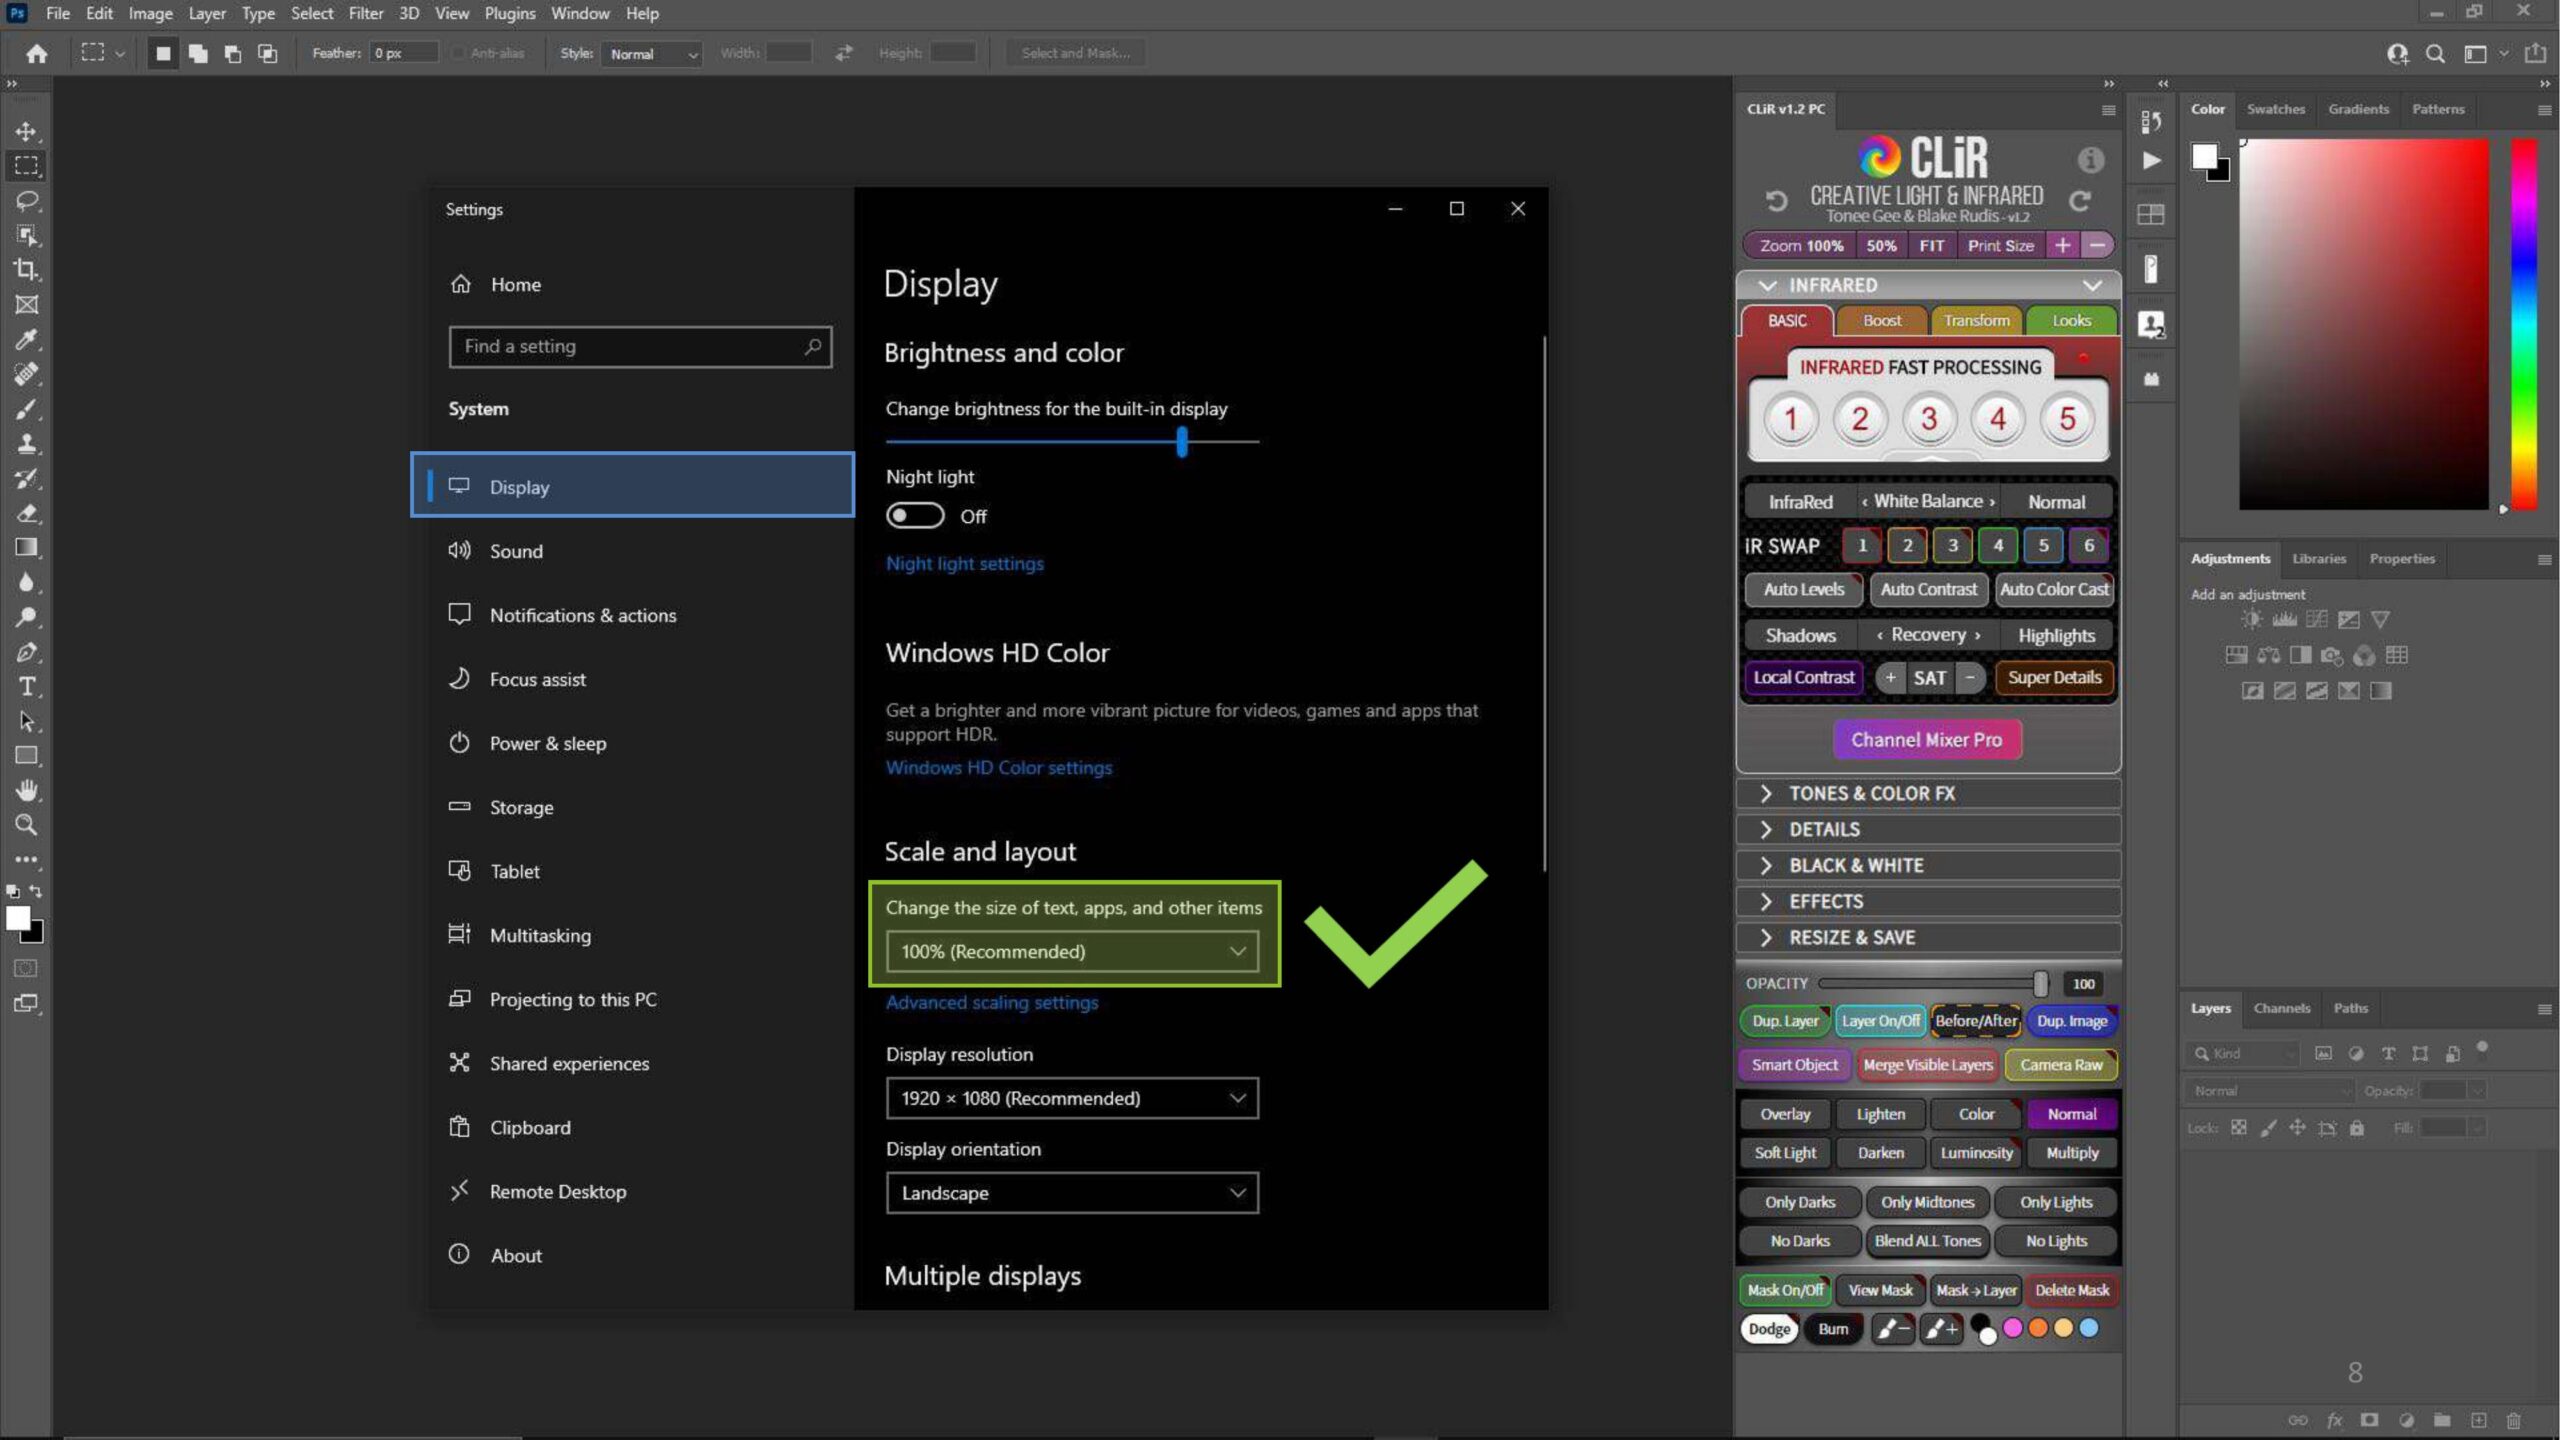Expand BLACK & WHITE section
Viewport: 2560px width, 1440px height.
[1927, 865]
